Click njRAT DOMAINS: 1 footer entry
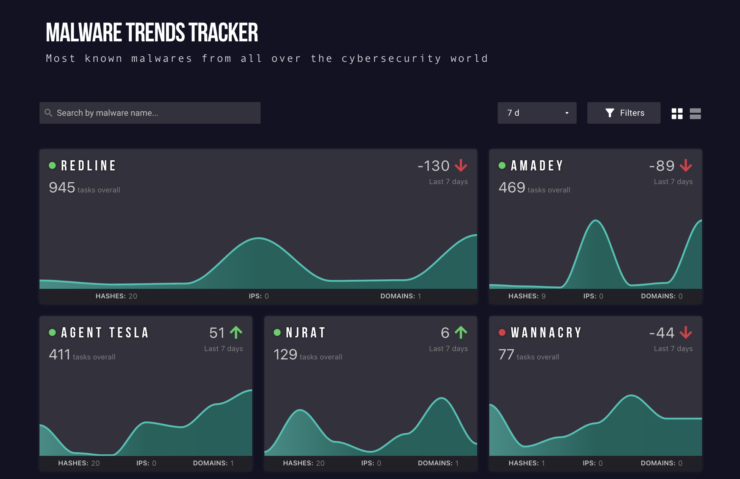740x479 pixels. pyautogui.click(x=438, y=463)
